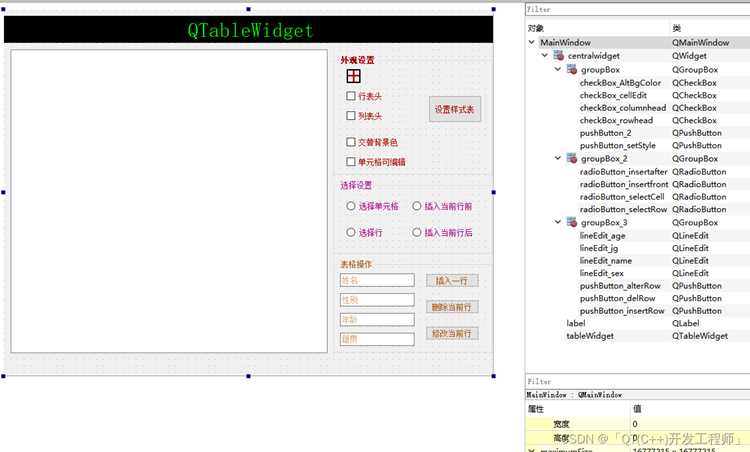750x452 pixels.
Task: Select tableWidget in the object tree
Action: 590,336
